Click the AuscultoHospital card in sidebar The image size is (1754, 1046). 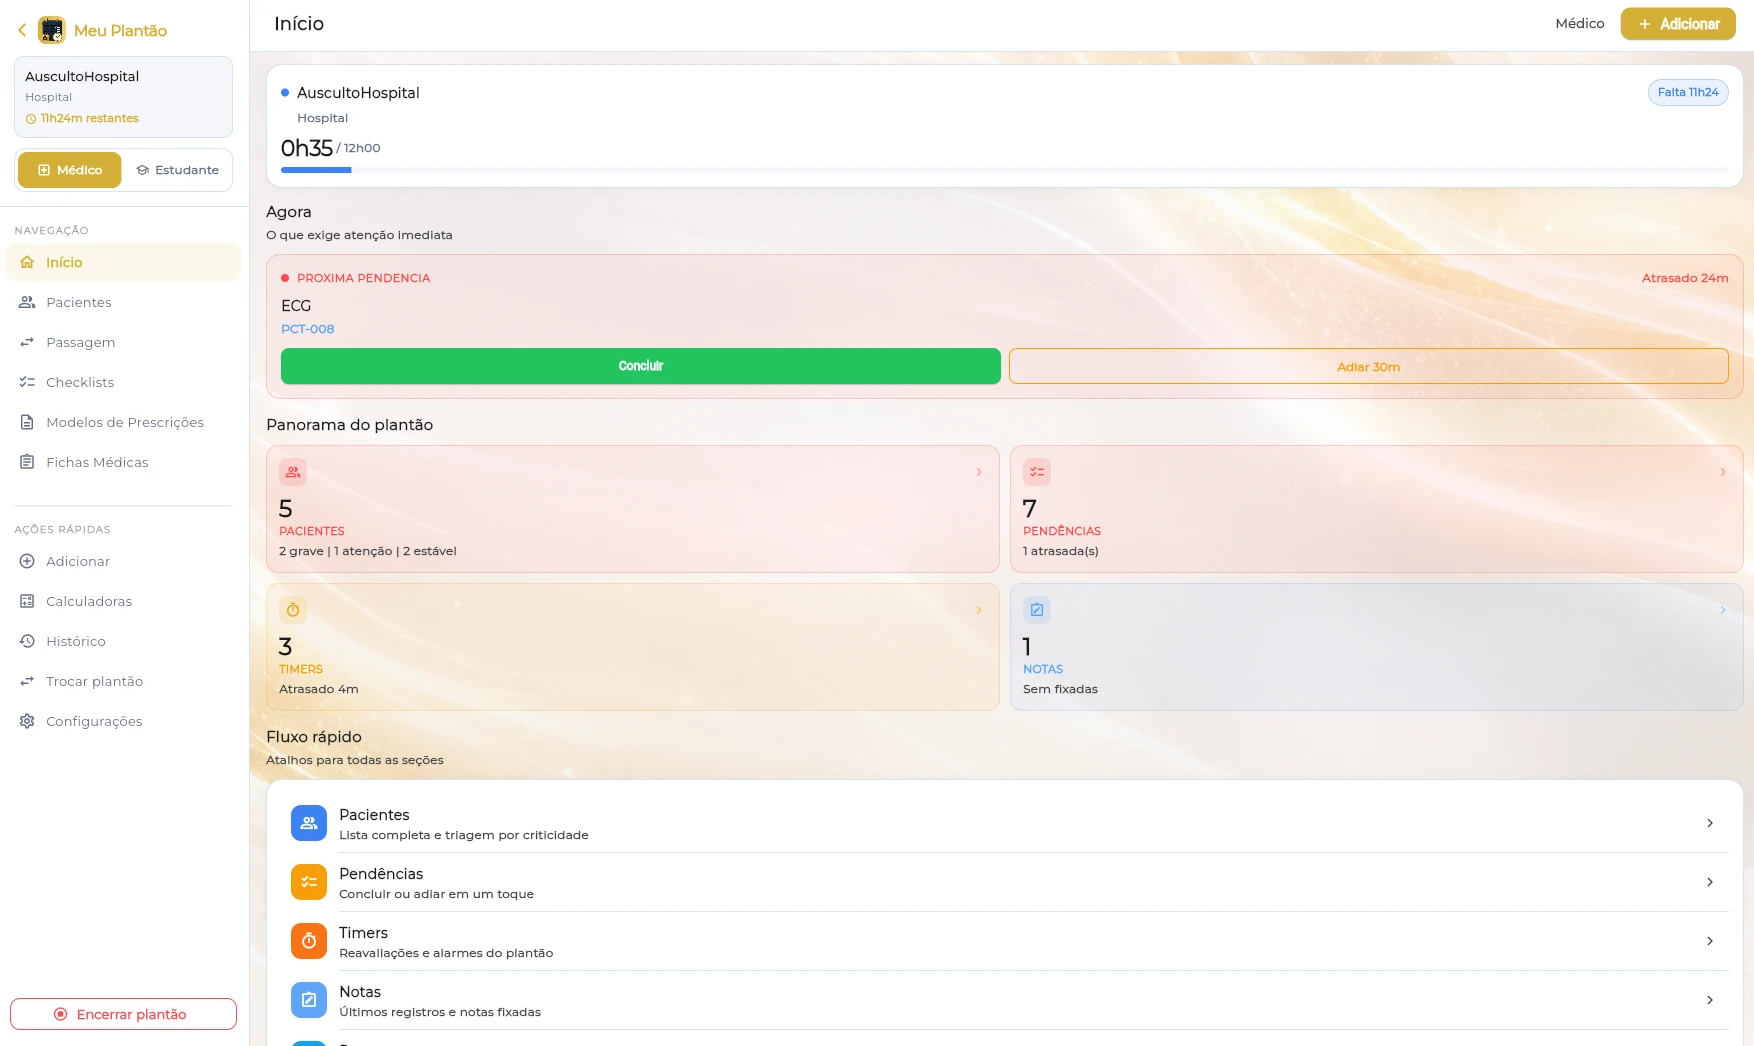pyautogui.click(x=123, y=97)
